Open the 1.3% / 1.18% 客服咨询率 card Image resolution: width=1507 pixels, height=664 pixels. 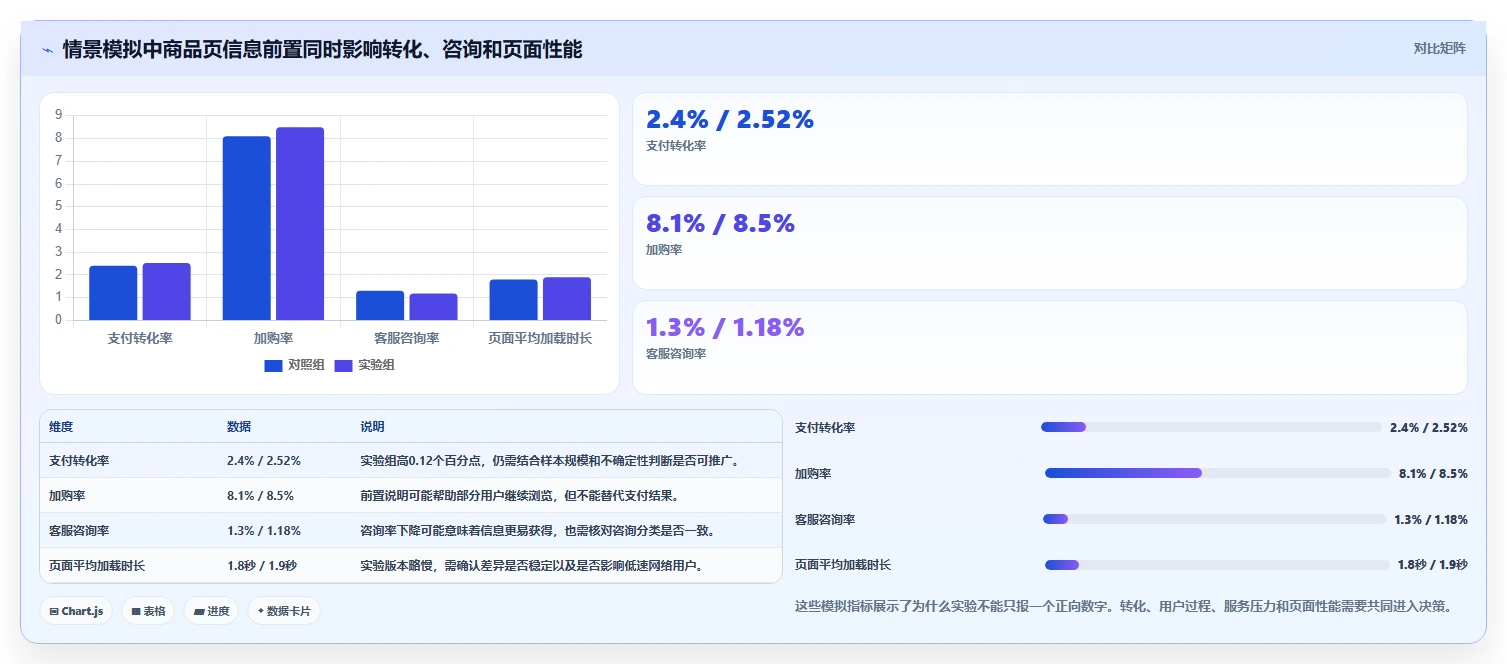pyautogui.click(x=1050, y=347)
